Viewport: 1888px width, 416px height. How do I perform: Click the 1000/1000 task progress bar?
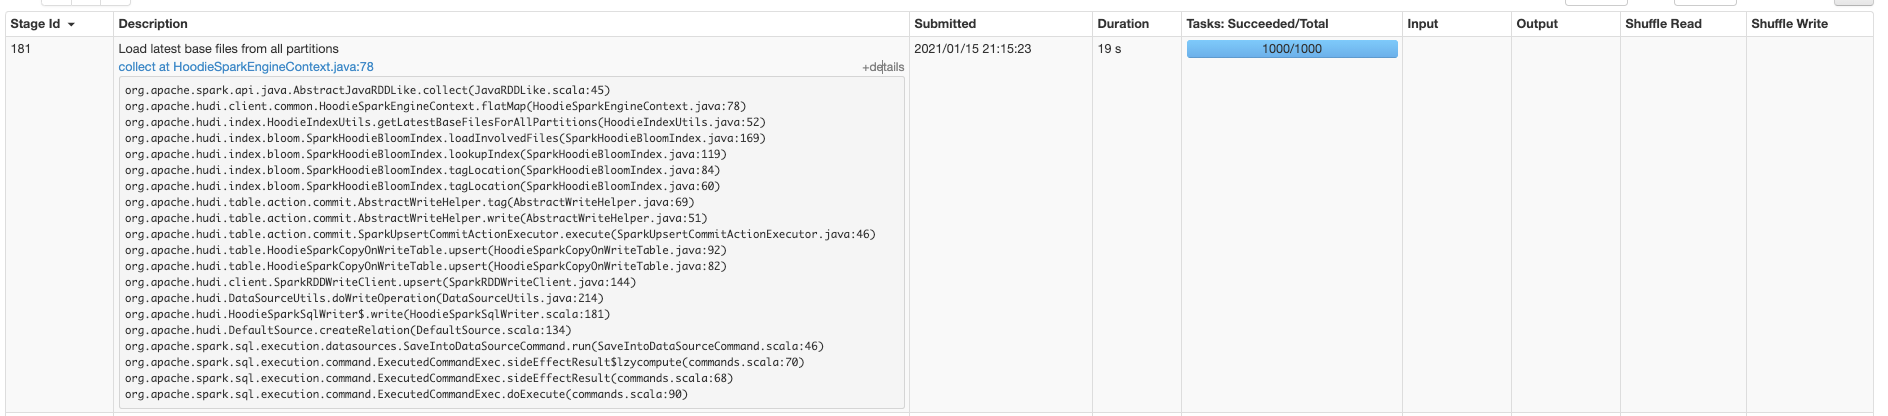[1292, 49]
